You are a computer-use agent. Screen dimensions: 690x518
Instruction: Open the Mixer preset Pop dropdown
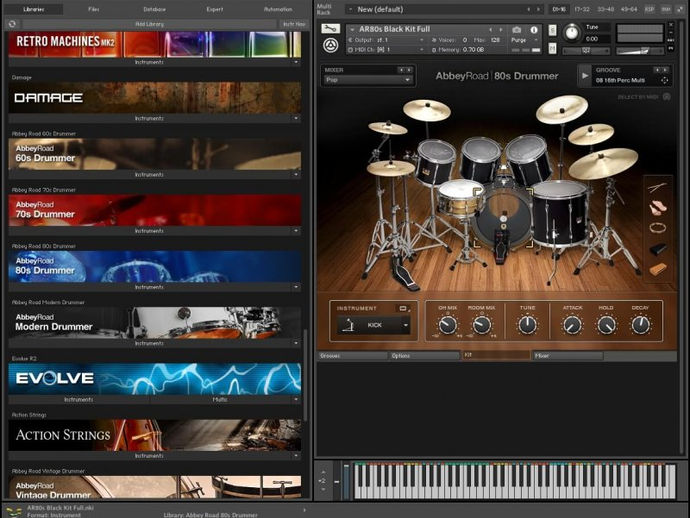[x=365, y=79]
